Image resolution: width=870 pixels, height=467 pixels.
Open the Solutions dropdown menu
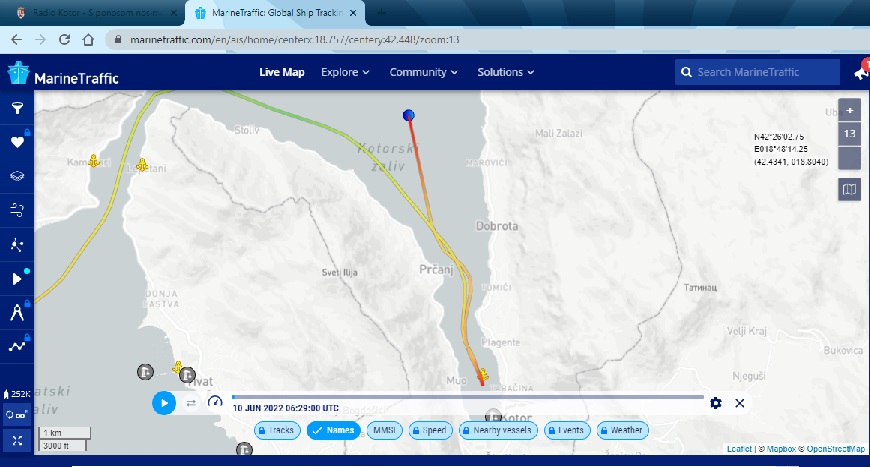(x=505, y=72)
